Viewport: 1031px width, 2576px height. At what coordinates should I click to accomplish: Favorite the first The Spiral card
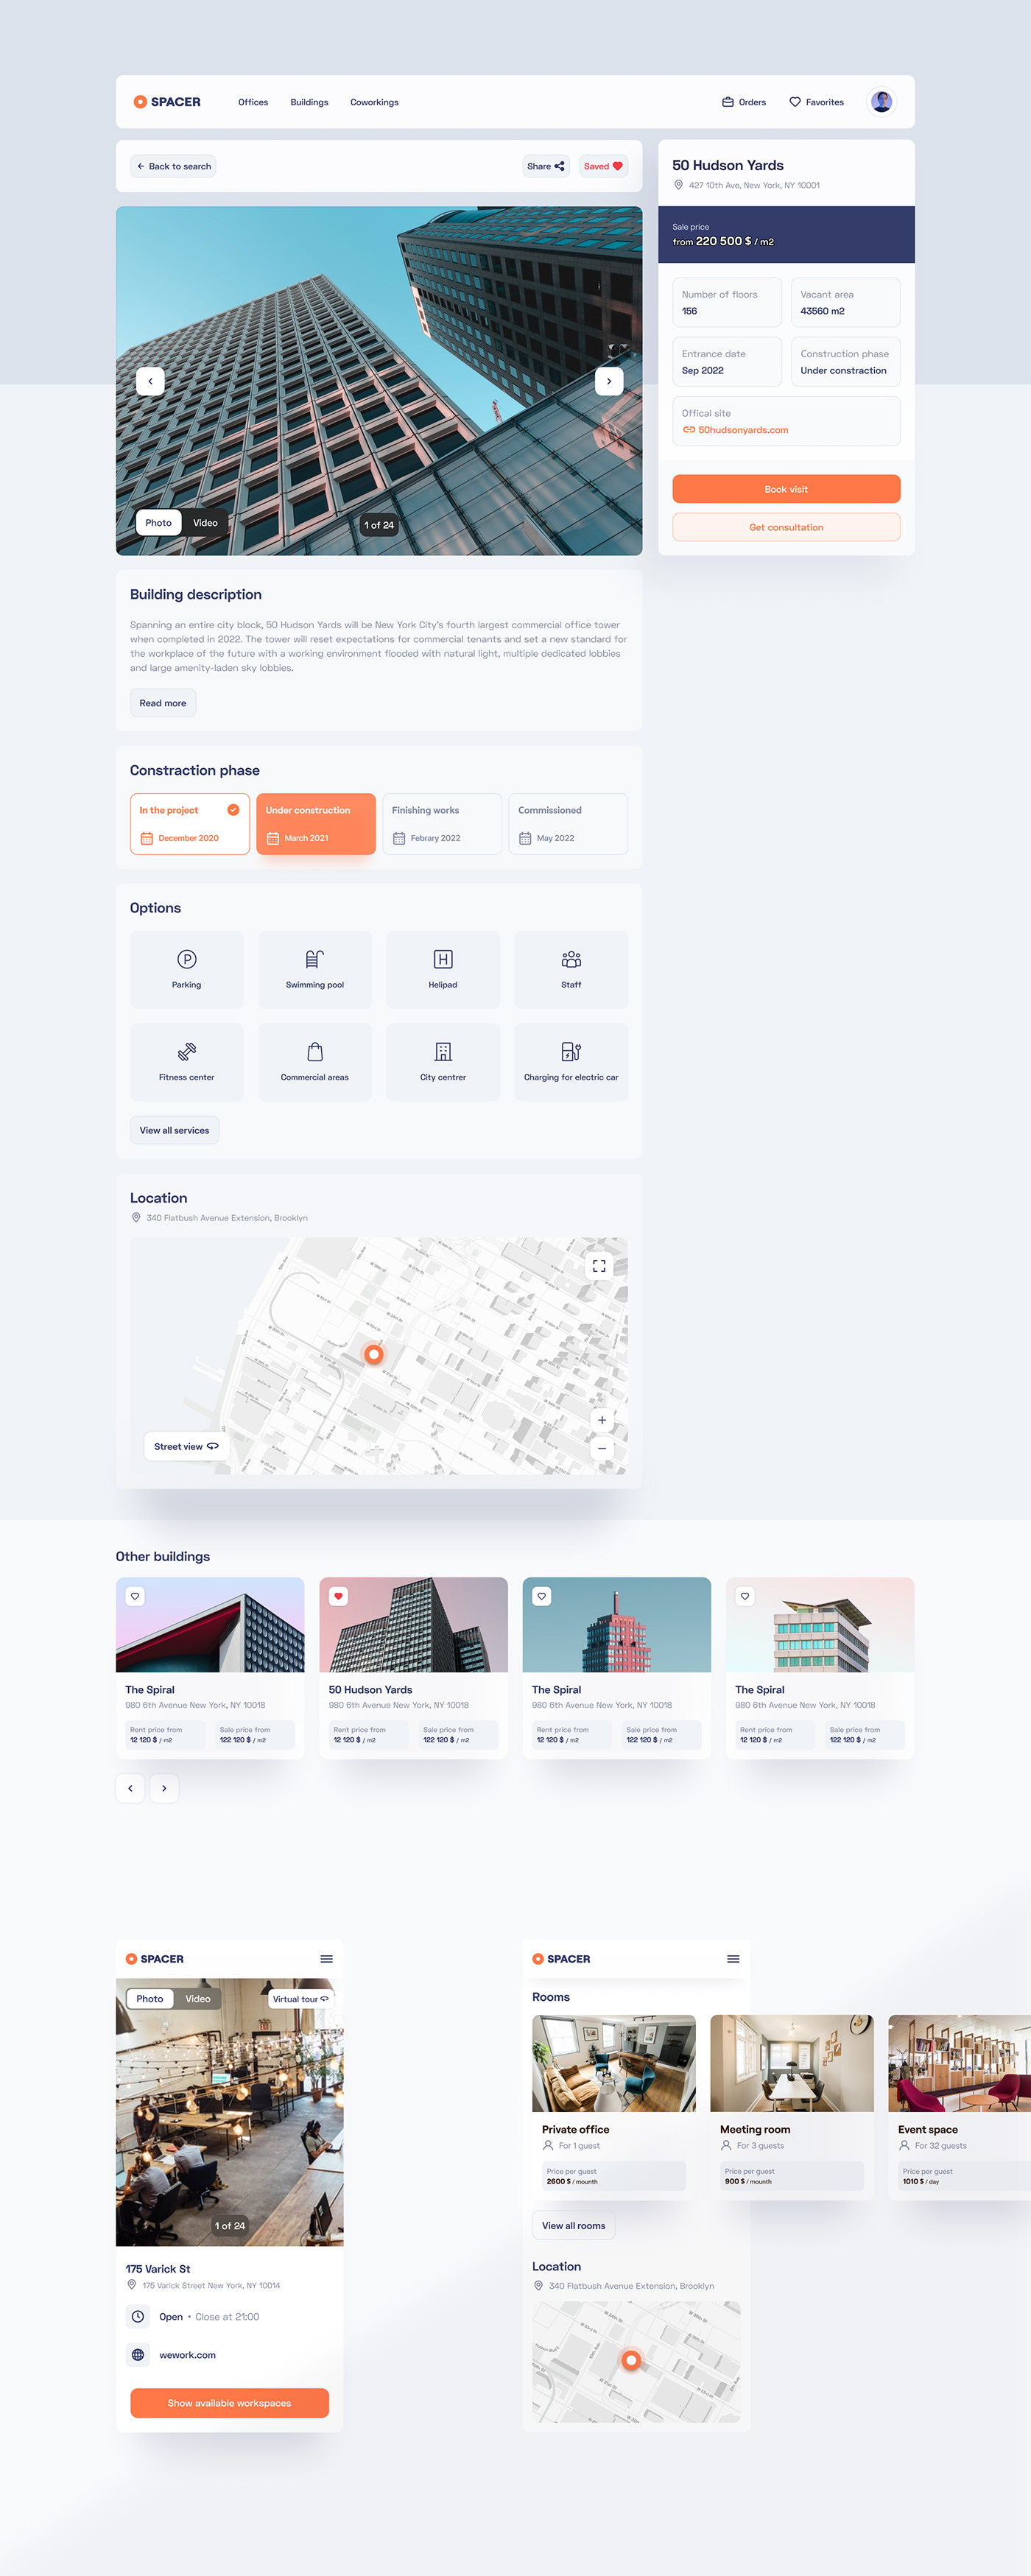(x=135, y=1596)
